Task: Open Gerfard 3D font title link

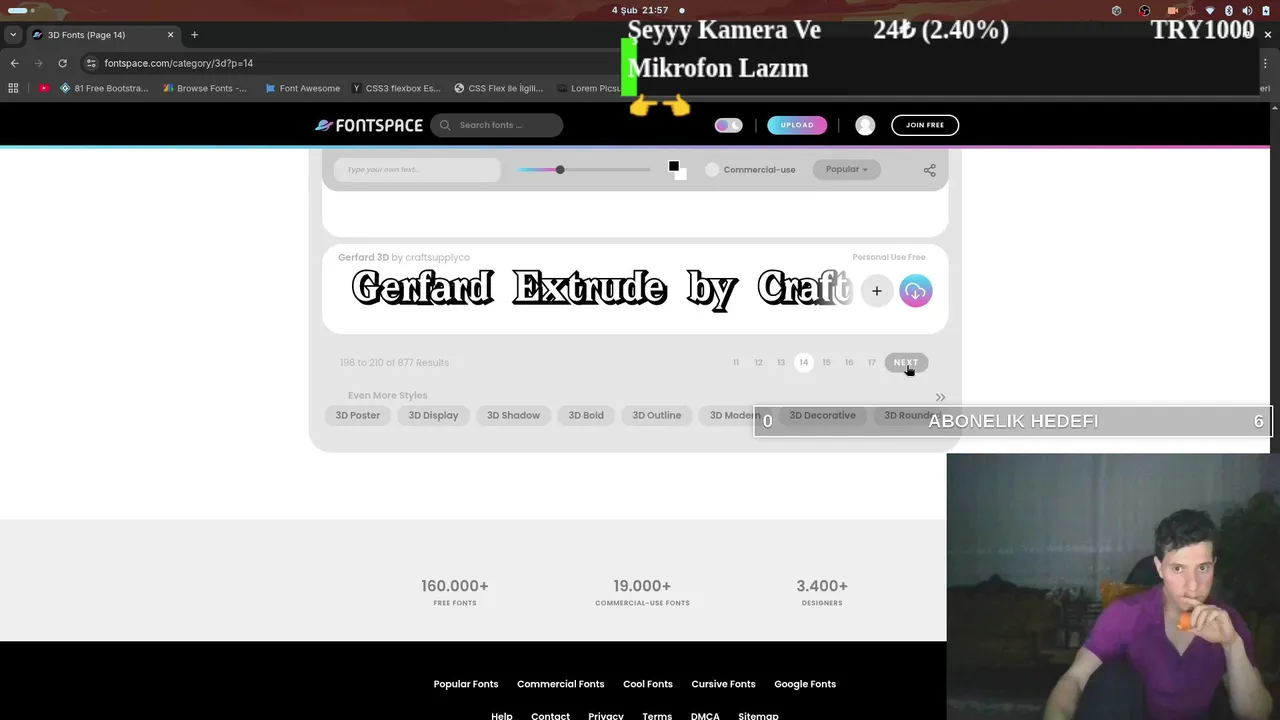Action: 363,257
